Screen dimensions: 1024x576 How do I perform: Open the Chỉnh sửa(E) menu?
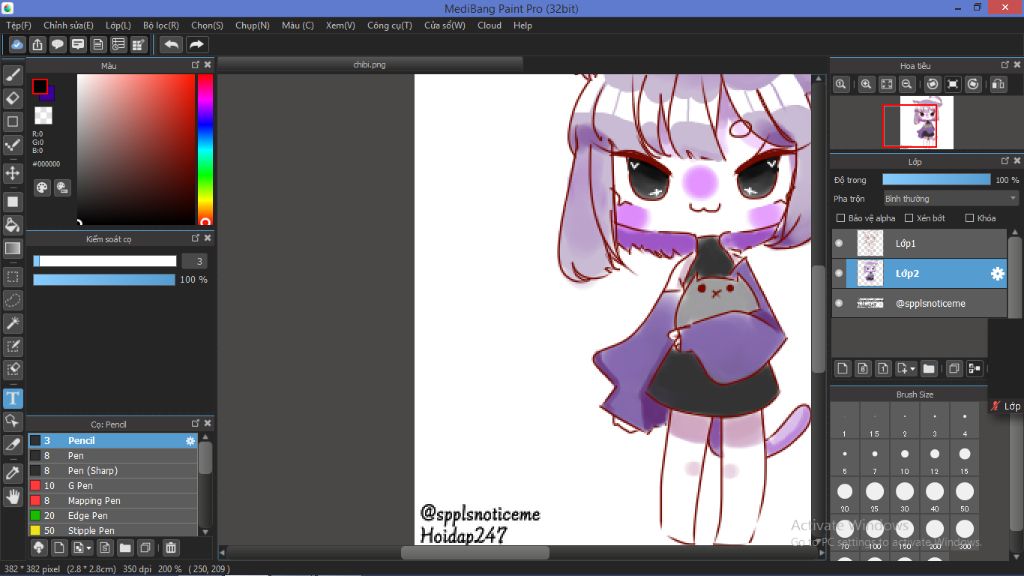pyautogui.click(x=68, y=25)
